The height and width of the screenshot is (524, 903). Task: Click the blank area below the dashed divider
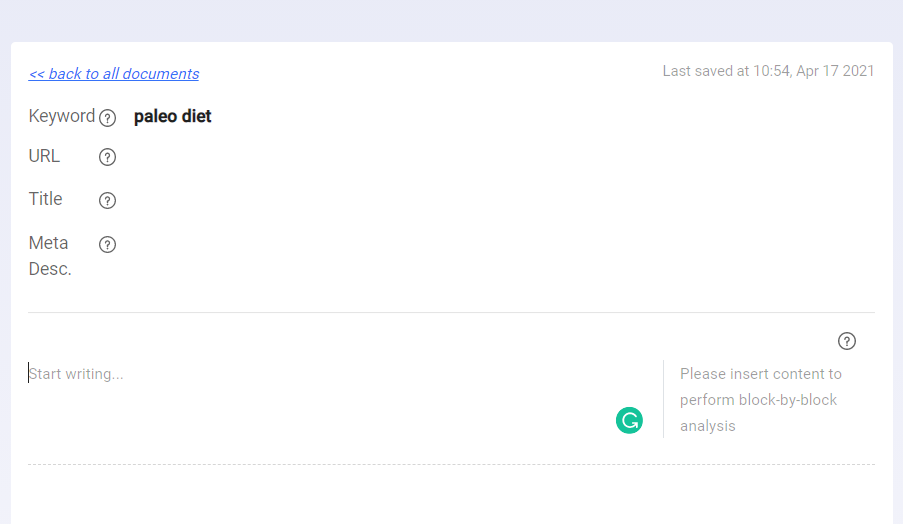452,494
